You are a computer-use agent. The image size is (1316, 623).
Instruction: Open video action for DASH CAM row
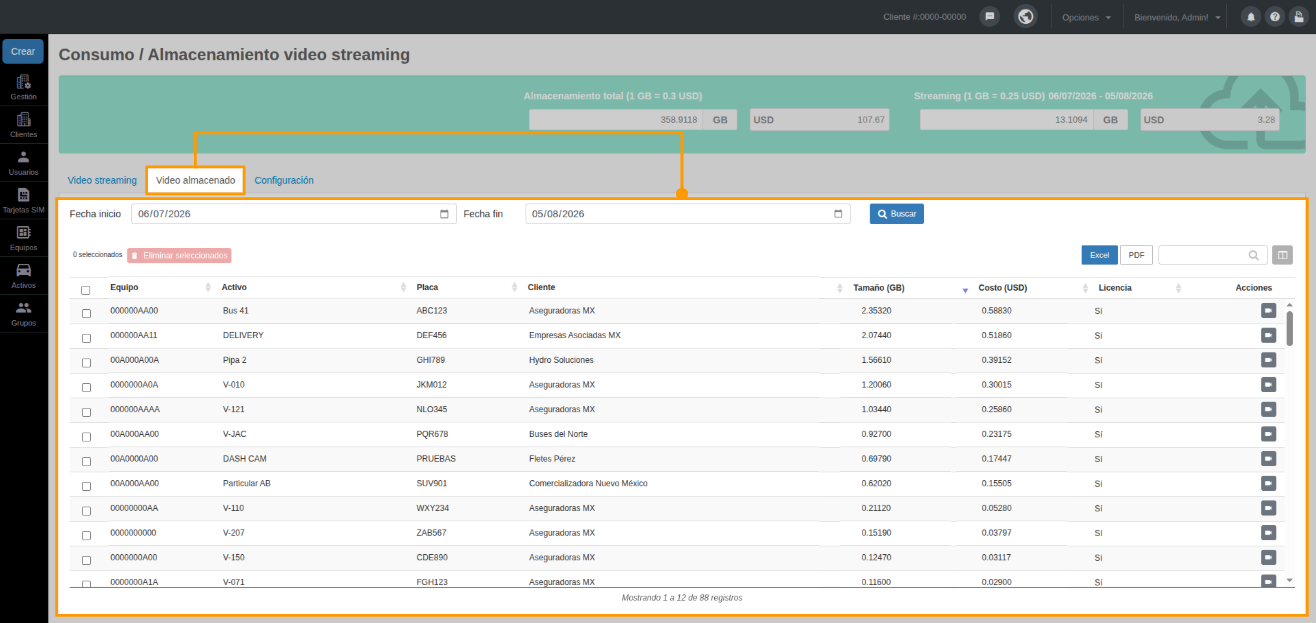(1268, 458)
